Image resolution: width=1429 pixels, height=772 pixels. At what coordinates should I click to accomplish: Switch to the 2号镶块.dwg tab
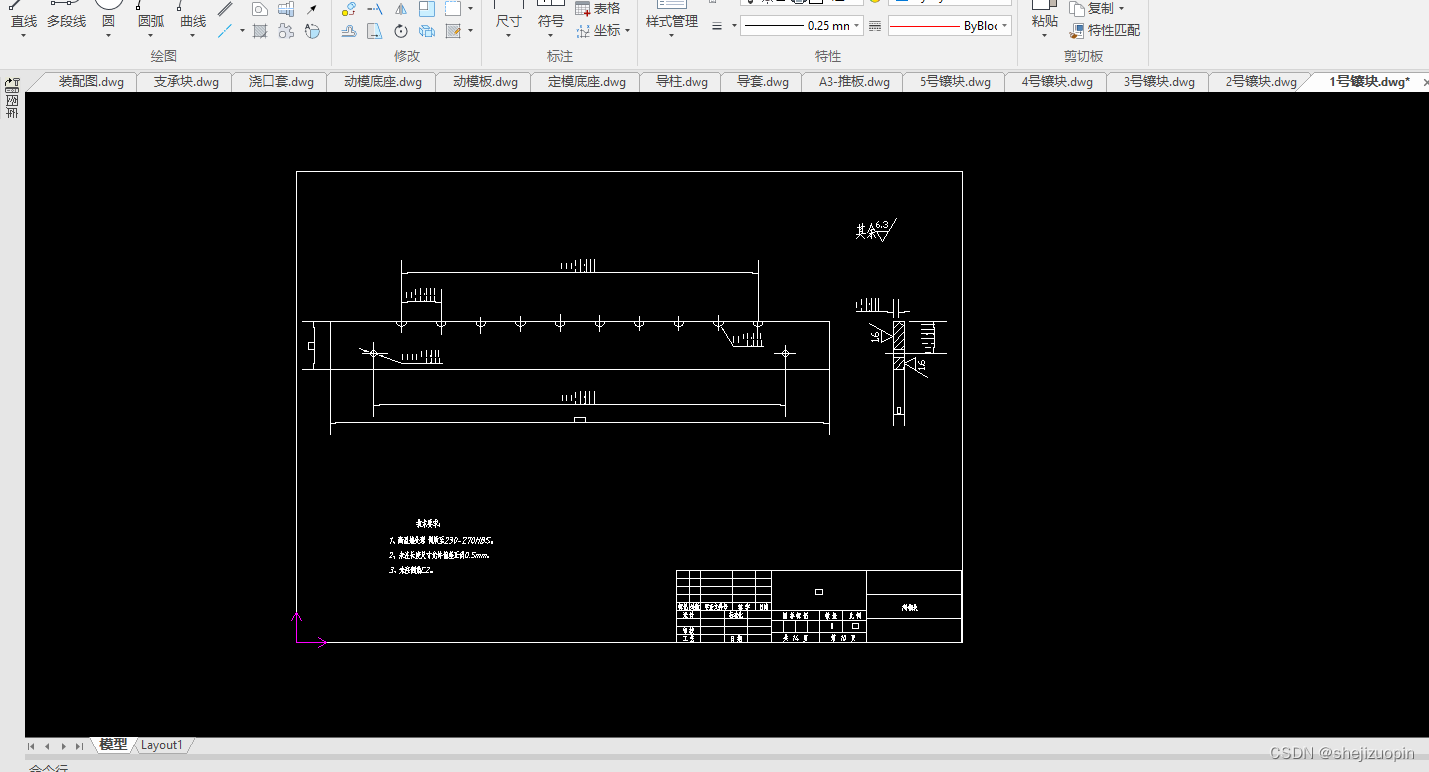click(1261, 82)
